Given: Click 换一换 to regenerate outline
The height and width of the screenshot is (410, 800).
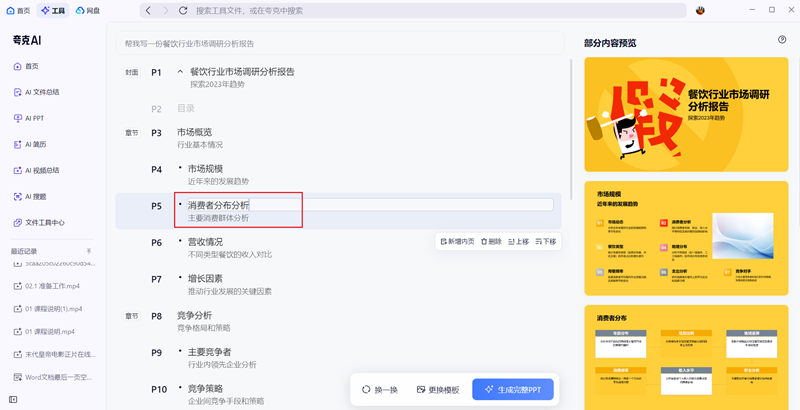Looking at the screenshot, I should (380, 390).
